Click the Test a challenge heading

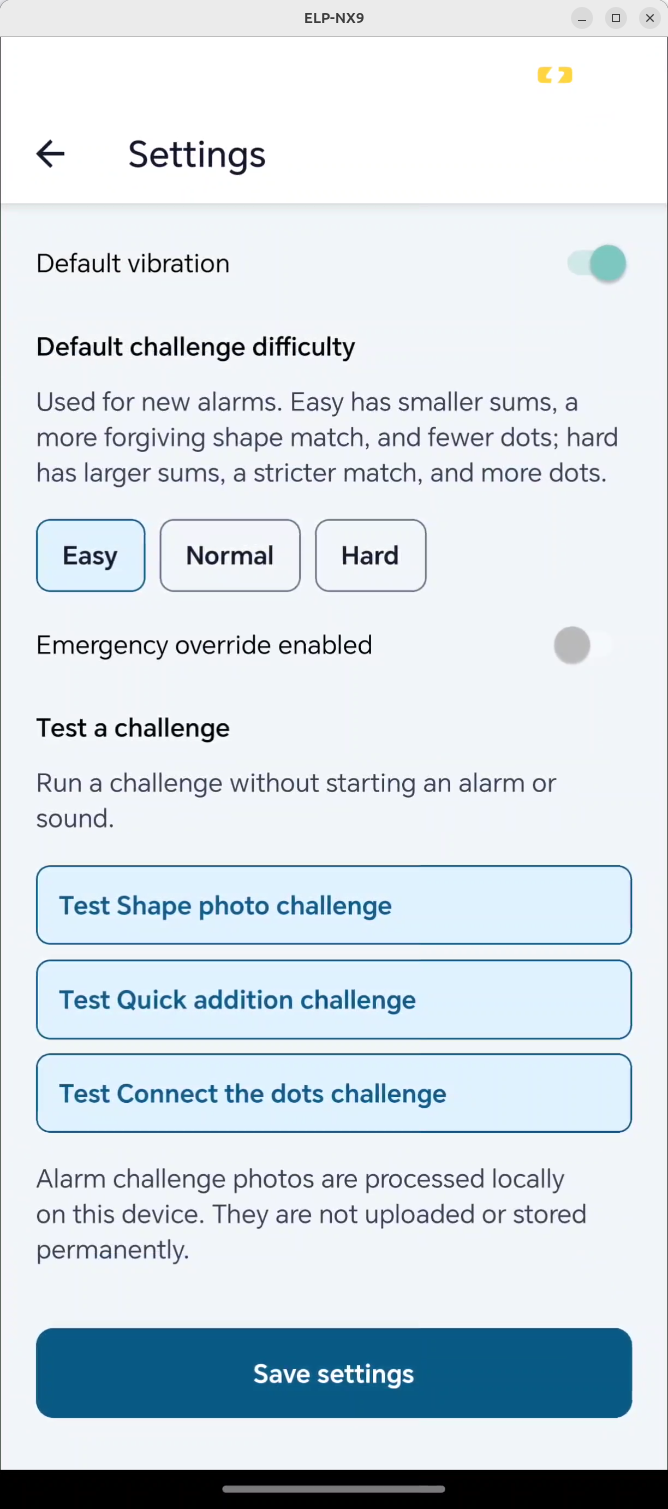coord(133,728)
